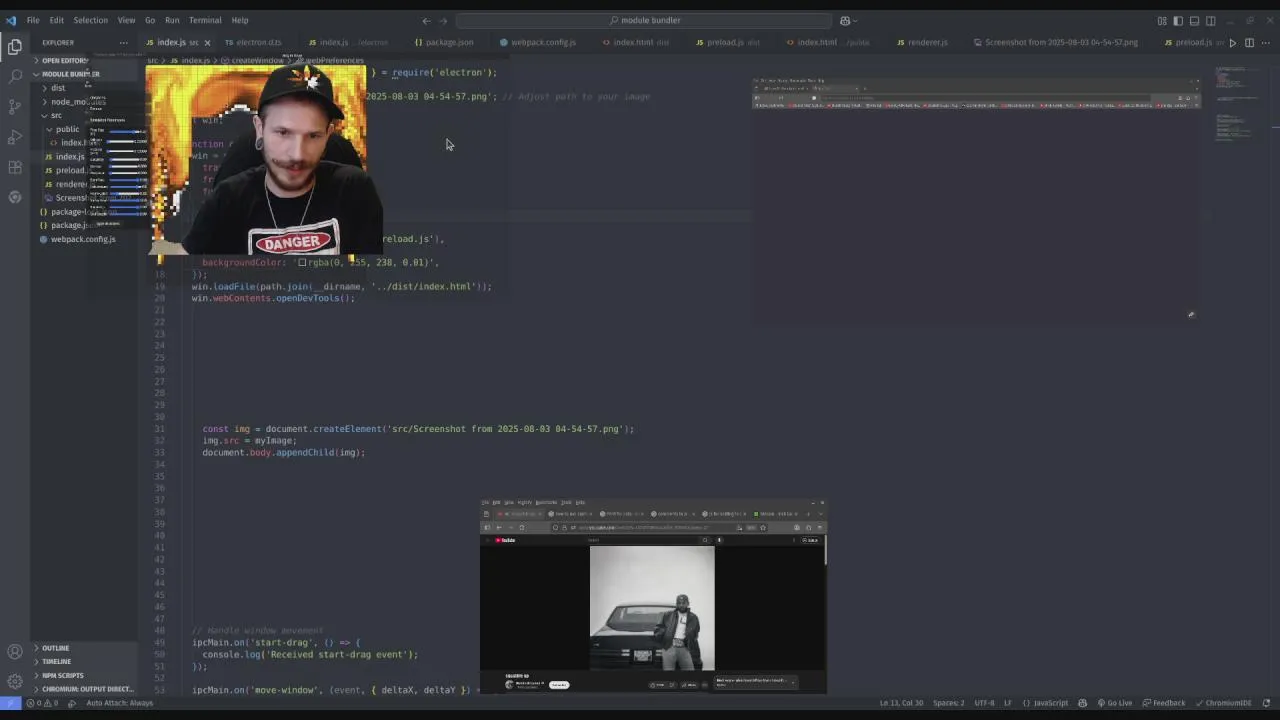Open the Source Control view
The height and width of the screenshot is (720, 1280).
click(15, 106)
